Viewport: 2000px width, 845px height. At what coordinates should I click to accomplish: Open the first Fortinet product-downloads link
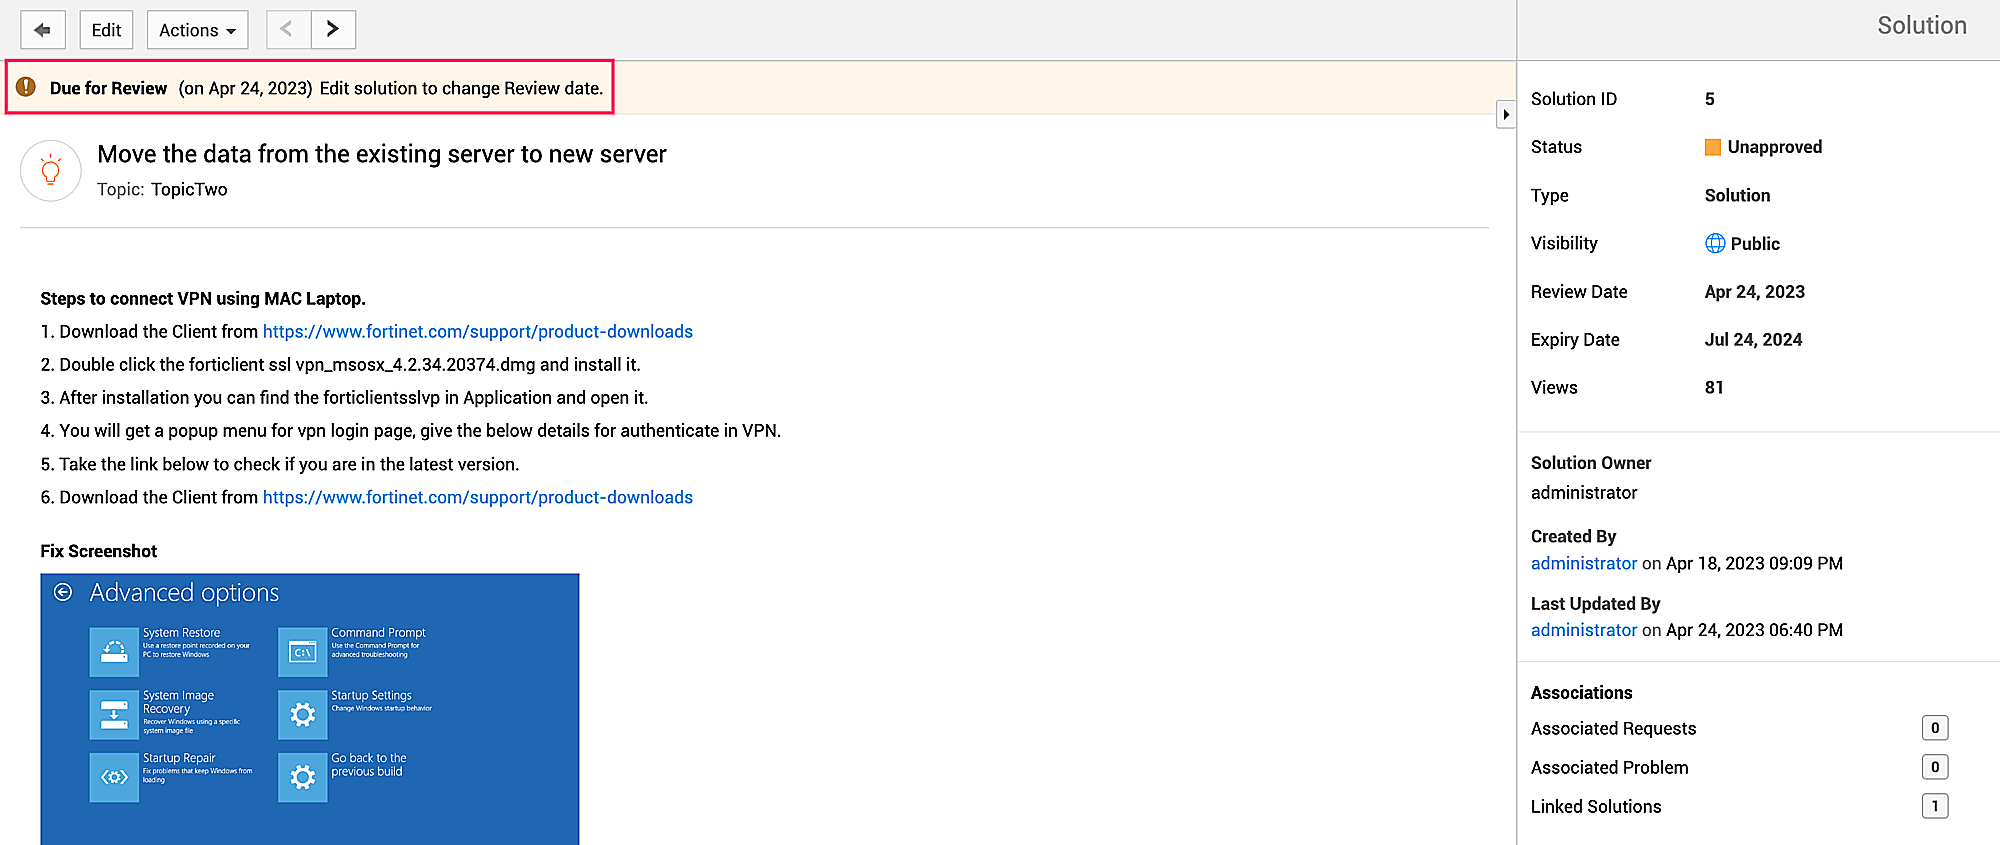pos(477,331)
